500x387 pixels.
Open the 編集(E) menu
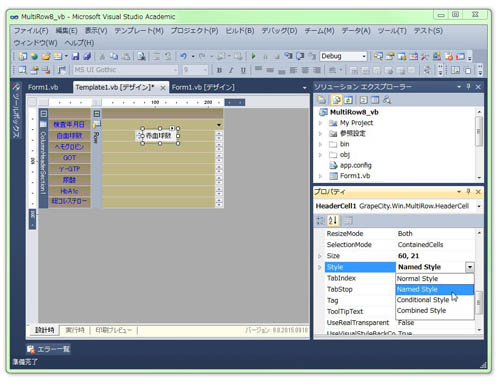(66, 31)
